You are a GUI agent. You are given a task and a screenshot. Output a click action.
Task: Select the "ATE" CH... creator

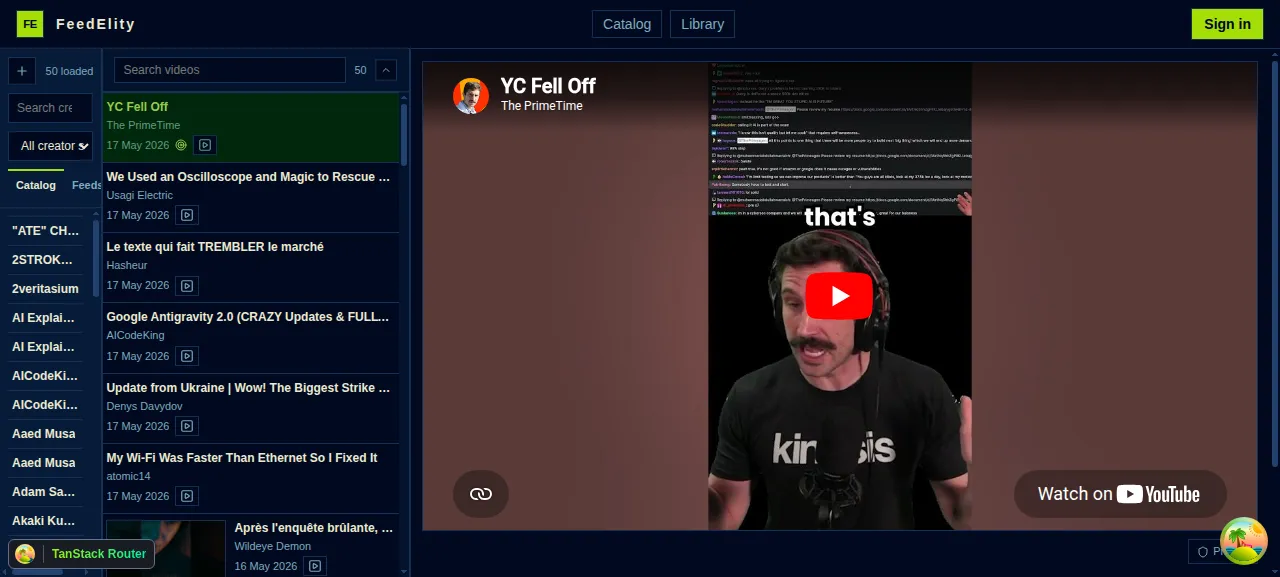click(45, 230)
